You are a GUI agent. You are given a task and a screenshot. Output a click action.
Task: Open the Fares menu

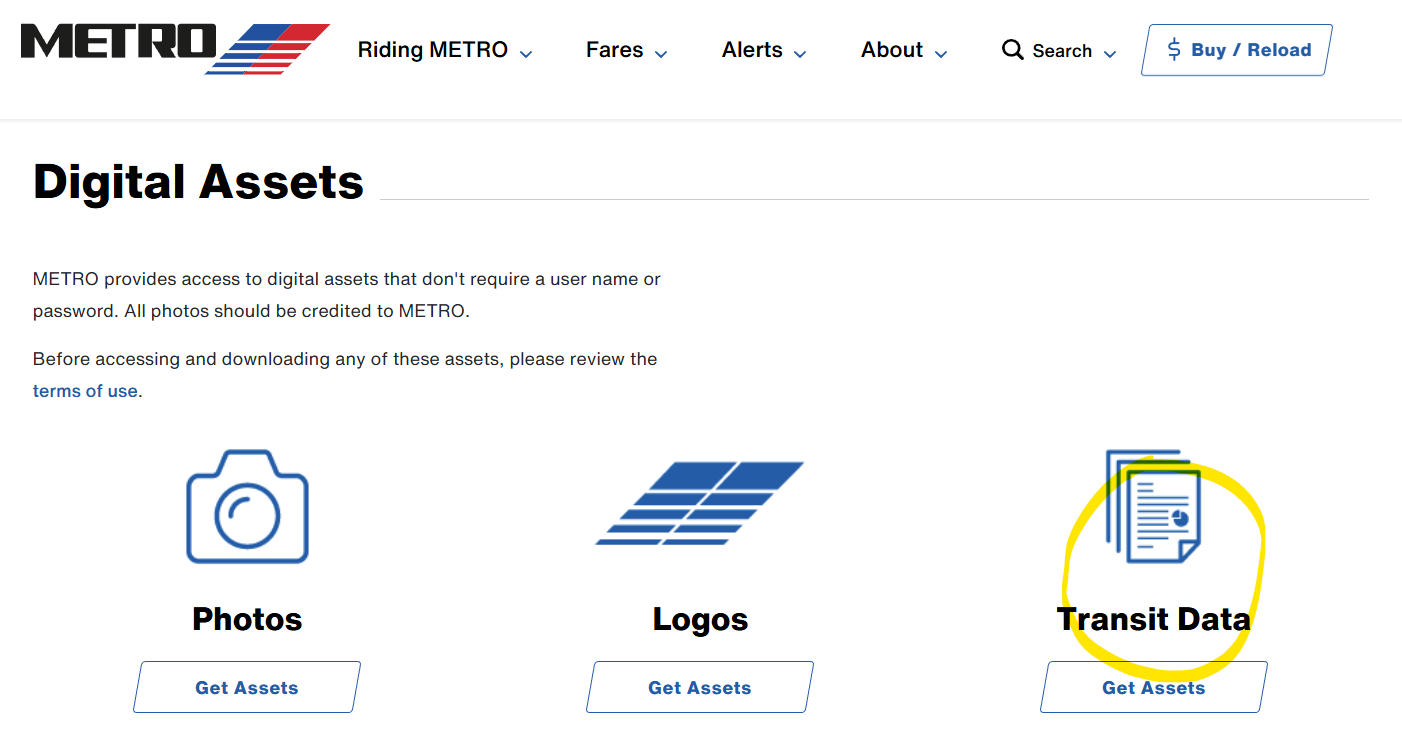(x=614, y=50)
